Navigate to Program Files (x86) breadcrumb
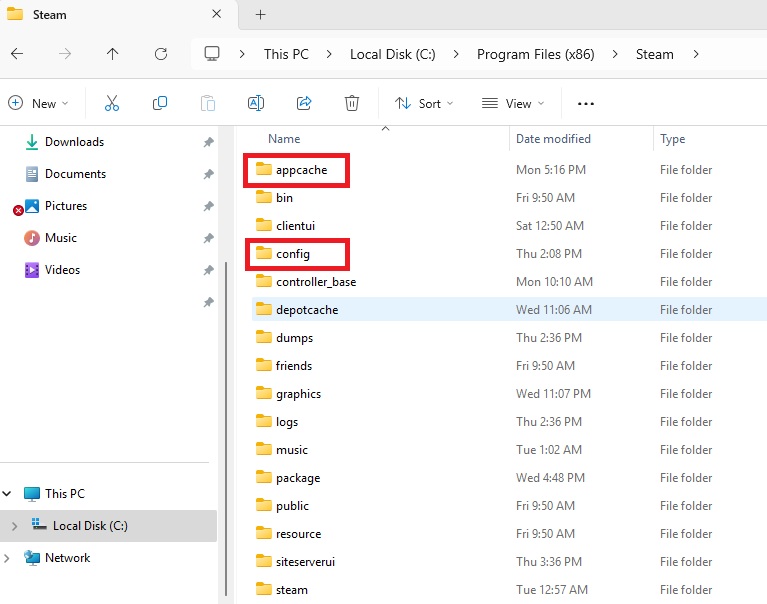This screenshot has height=604, width=767. [536, 54]
